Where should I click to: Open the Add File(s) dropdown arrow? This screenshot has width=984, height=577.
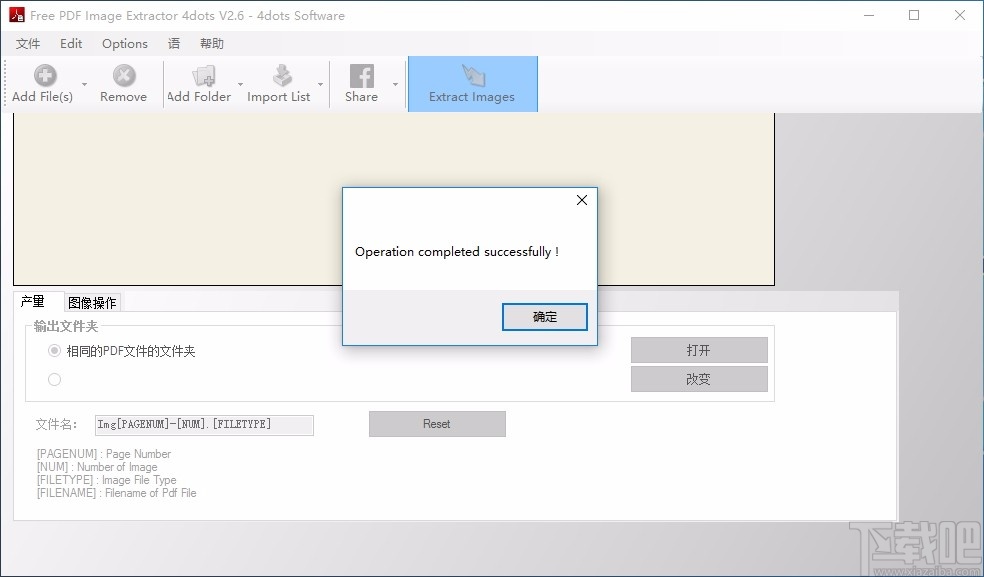point(84,85)
